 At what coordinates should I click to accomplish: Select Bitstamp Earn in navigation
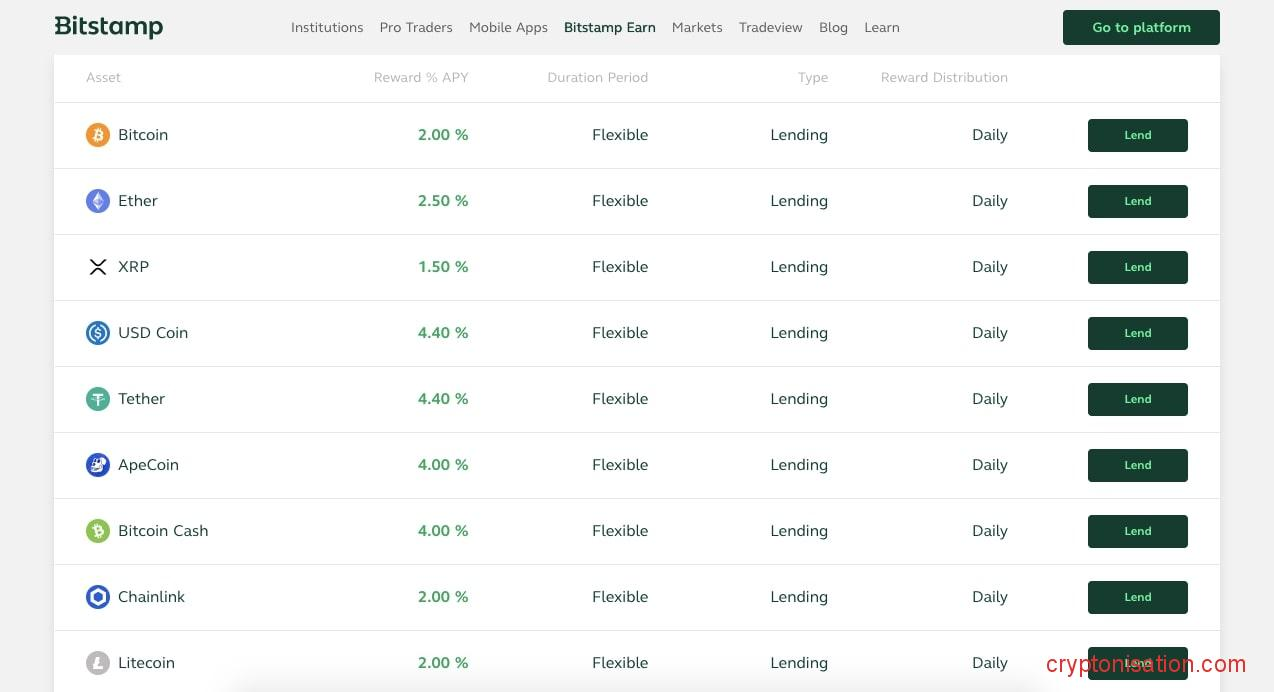[x=609, y=28]
